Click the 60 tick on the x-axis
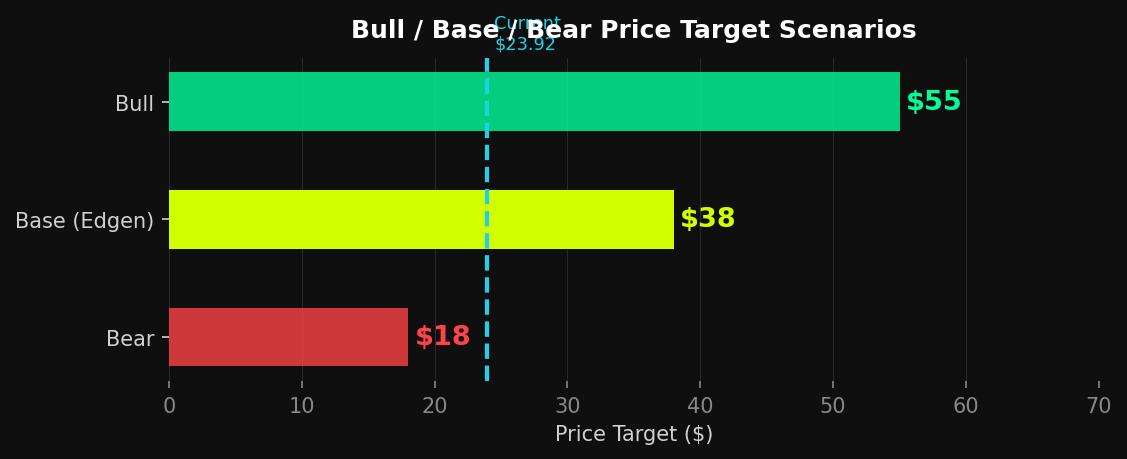The height and width of the screenshot is (459, 1127). pos(966,406)
